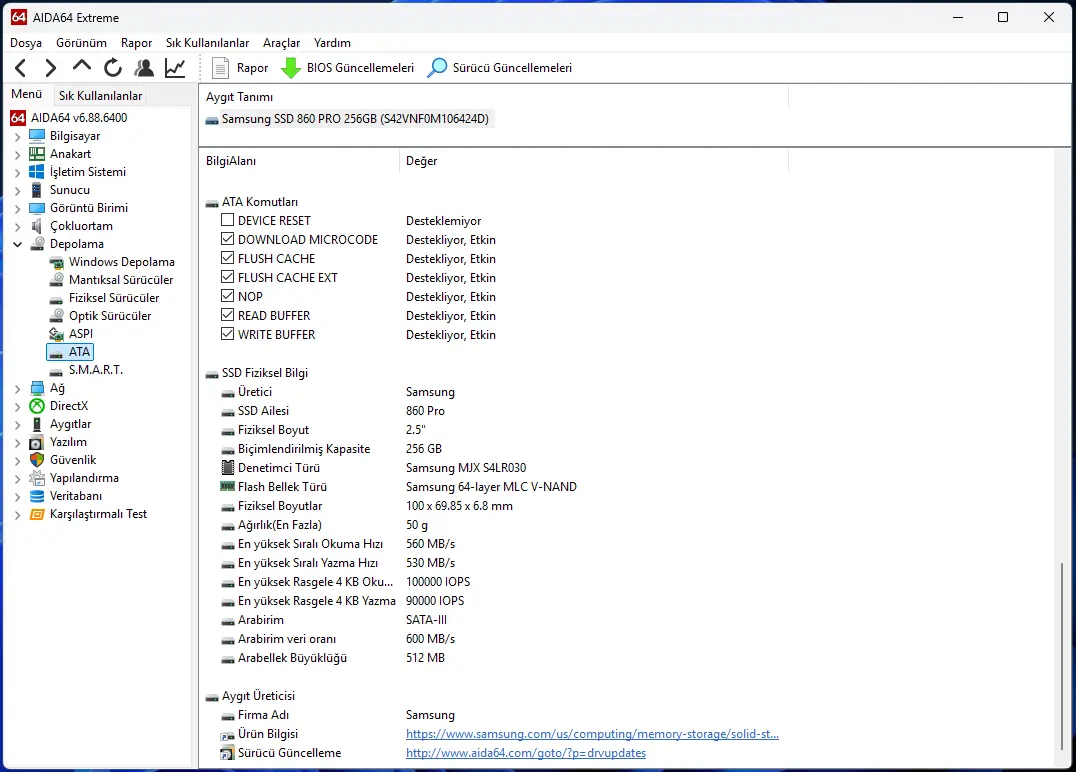Expand the İşletim Sistemi tree node
Image resolution: width=1076 pixels, height=772 pixels.
coord(18,172)
